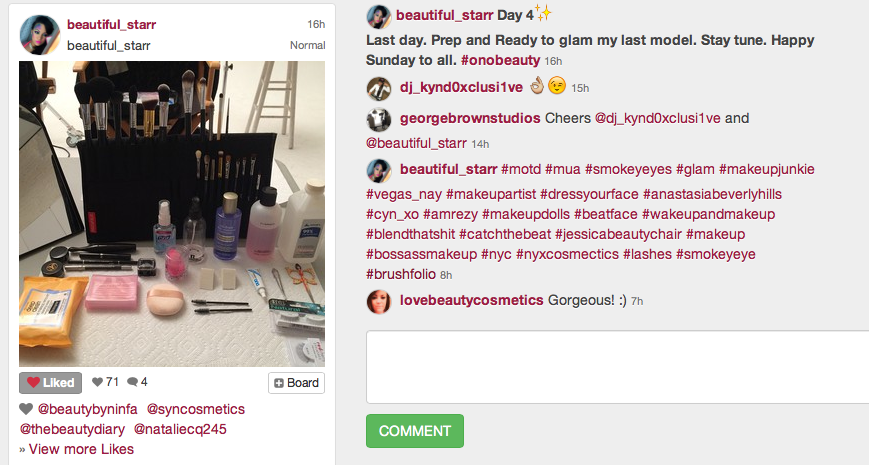Open the makeup brushes photo
This screenshot has height=465, width=869.
coord(172,214)
